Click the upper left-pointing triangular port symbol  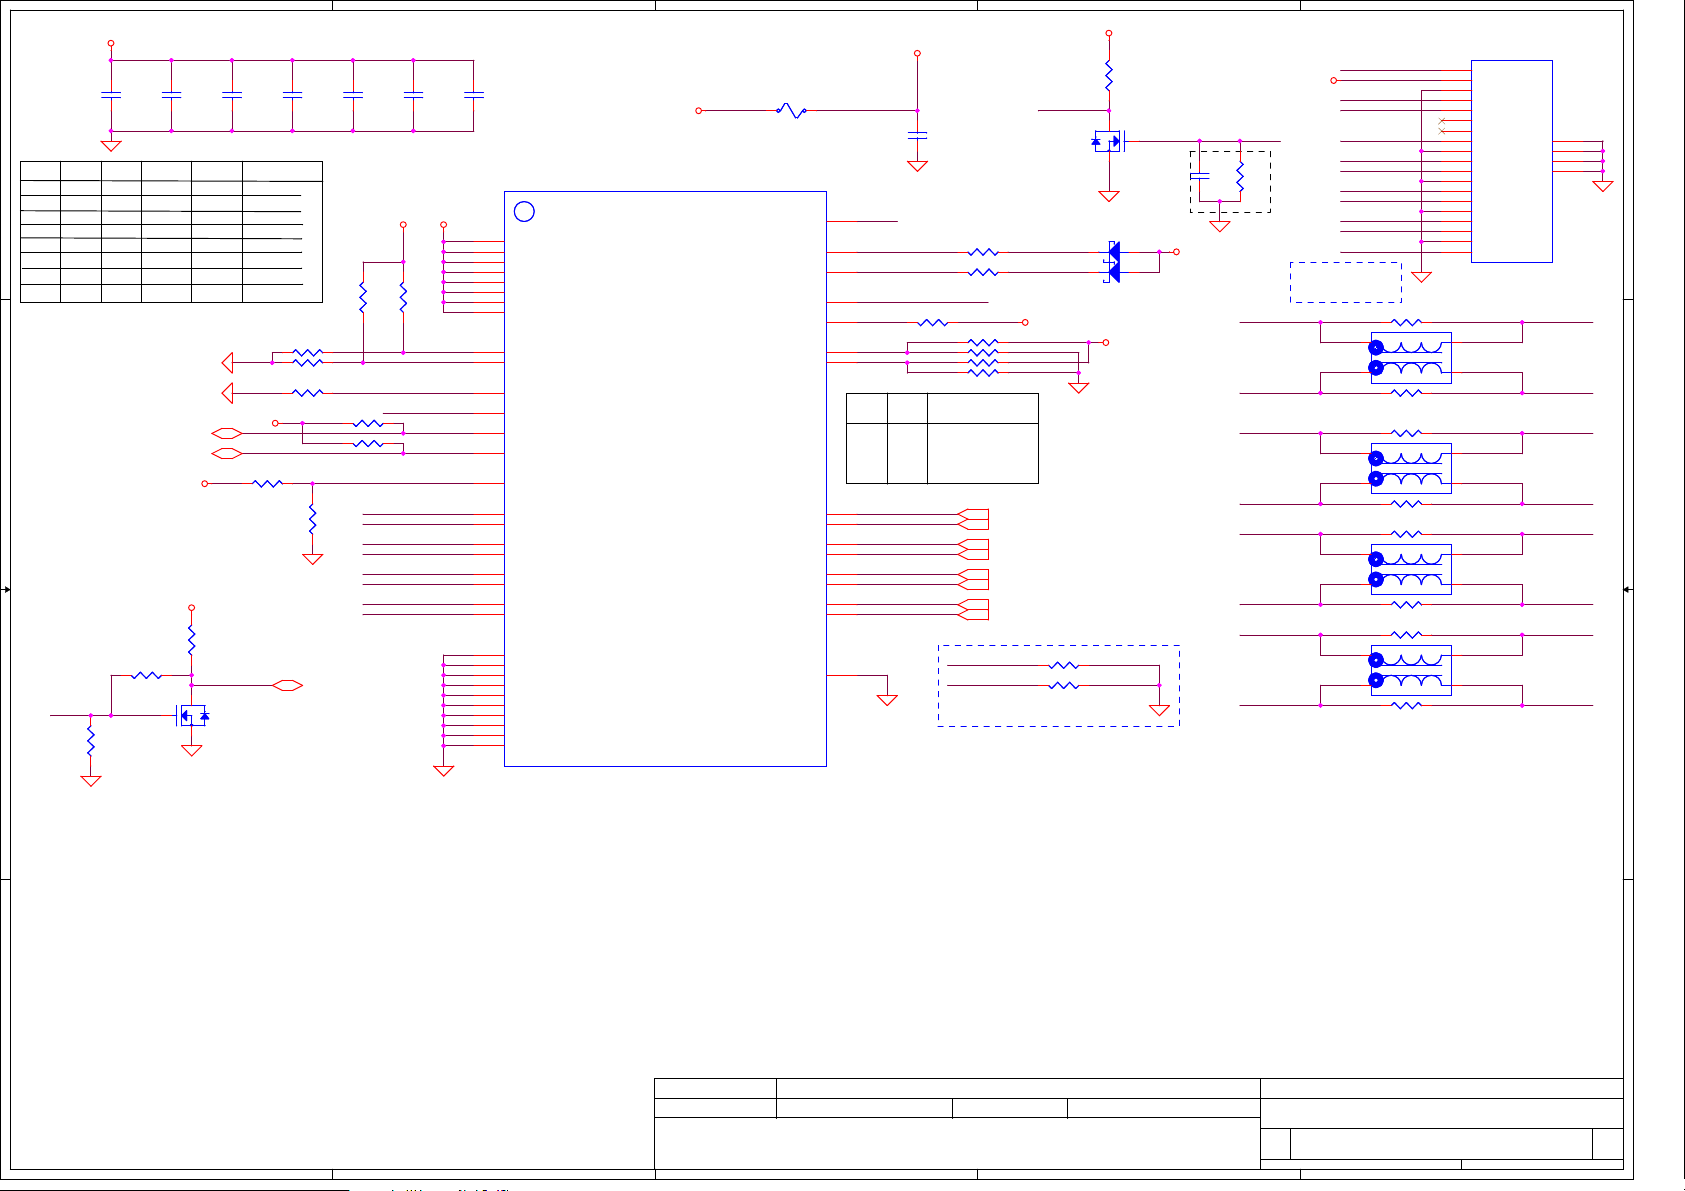(228, 362)
